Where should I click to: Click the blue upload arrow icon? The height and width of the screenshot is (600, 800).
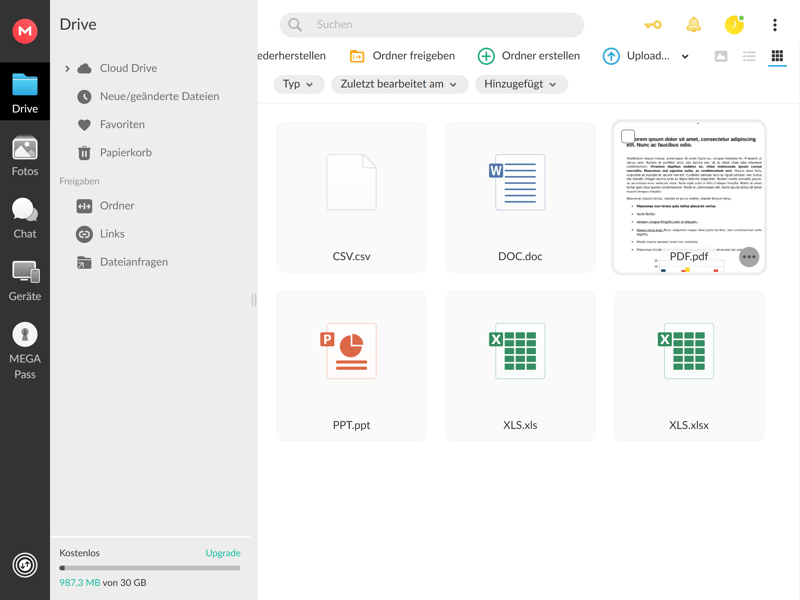[611, 56]
